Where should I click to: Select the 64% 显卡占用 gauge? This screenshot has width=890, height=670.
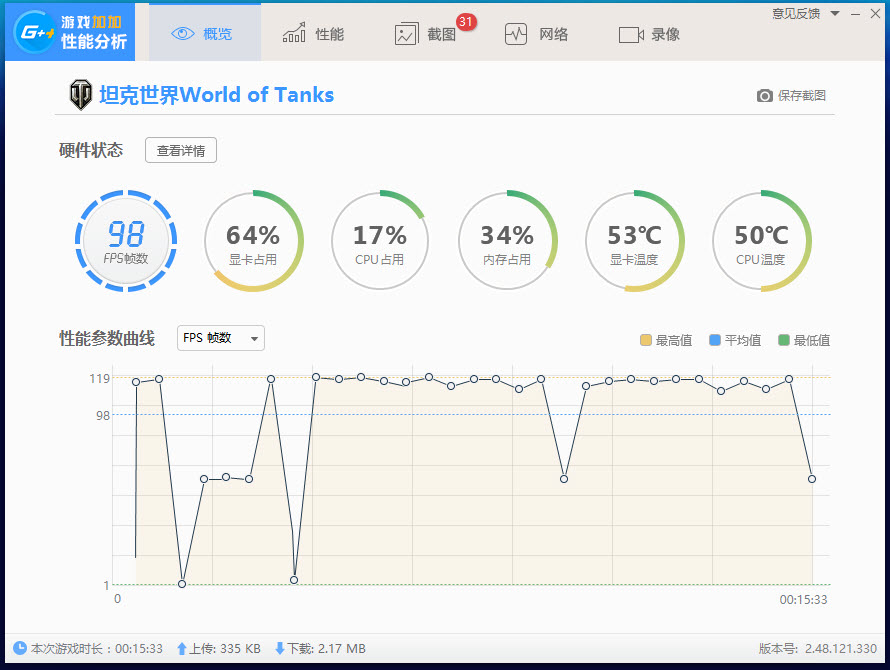pos(253,241)
